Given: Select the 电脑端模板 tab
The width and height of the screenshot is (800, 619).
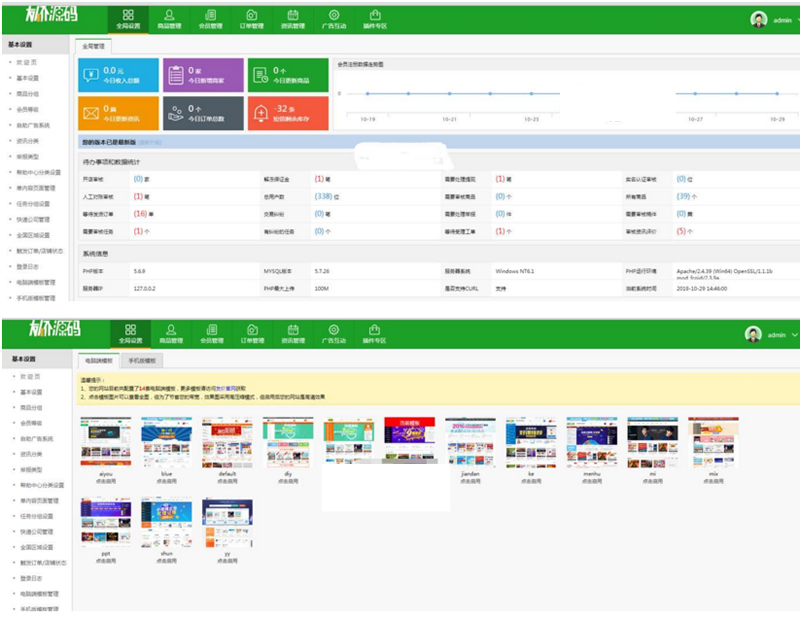Looking at the screenshot, I should pyautogui.click(x=100, y=359).
